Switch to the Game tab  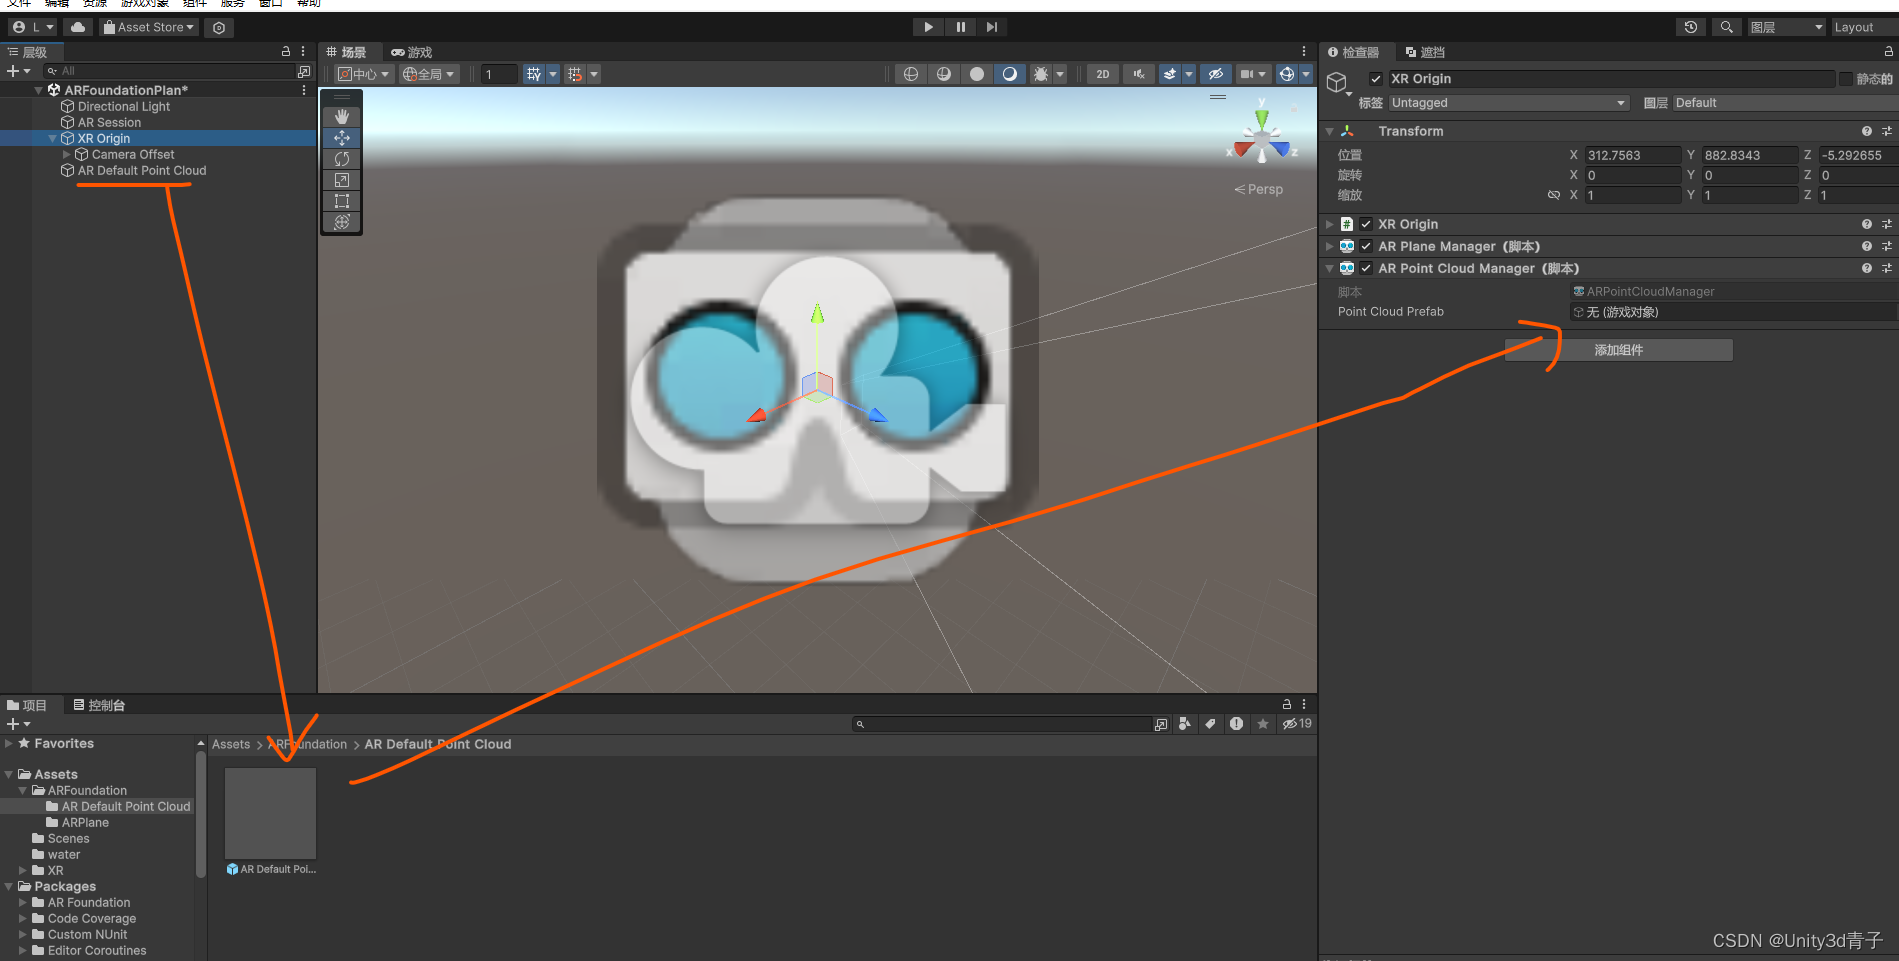point(412,52)
